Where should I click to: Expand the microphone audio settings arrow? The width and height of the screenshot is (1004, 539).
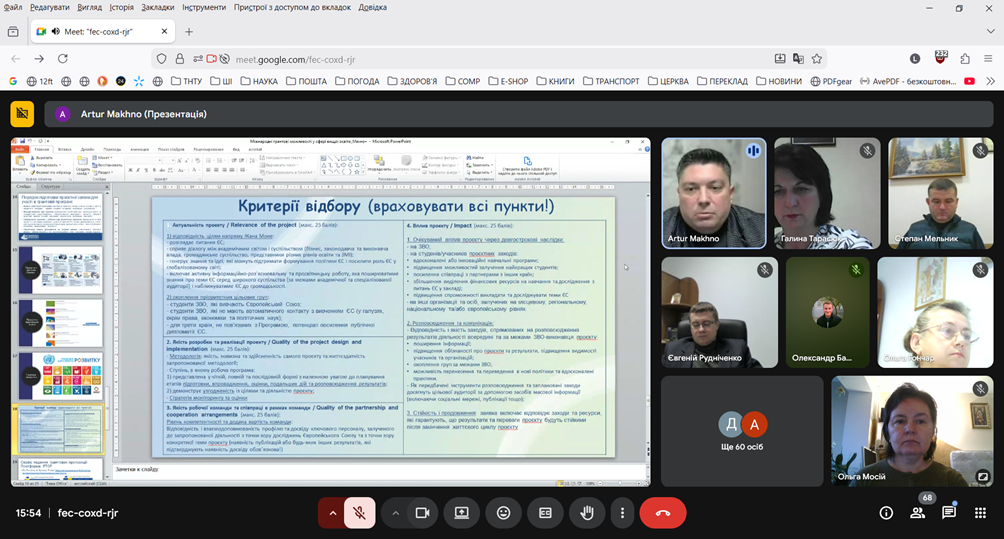pyautogui.click(x=332, y=512)
